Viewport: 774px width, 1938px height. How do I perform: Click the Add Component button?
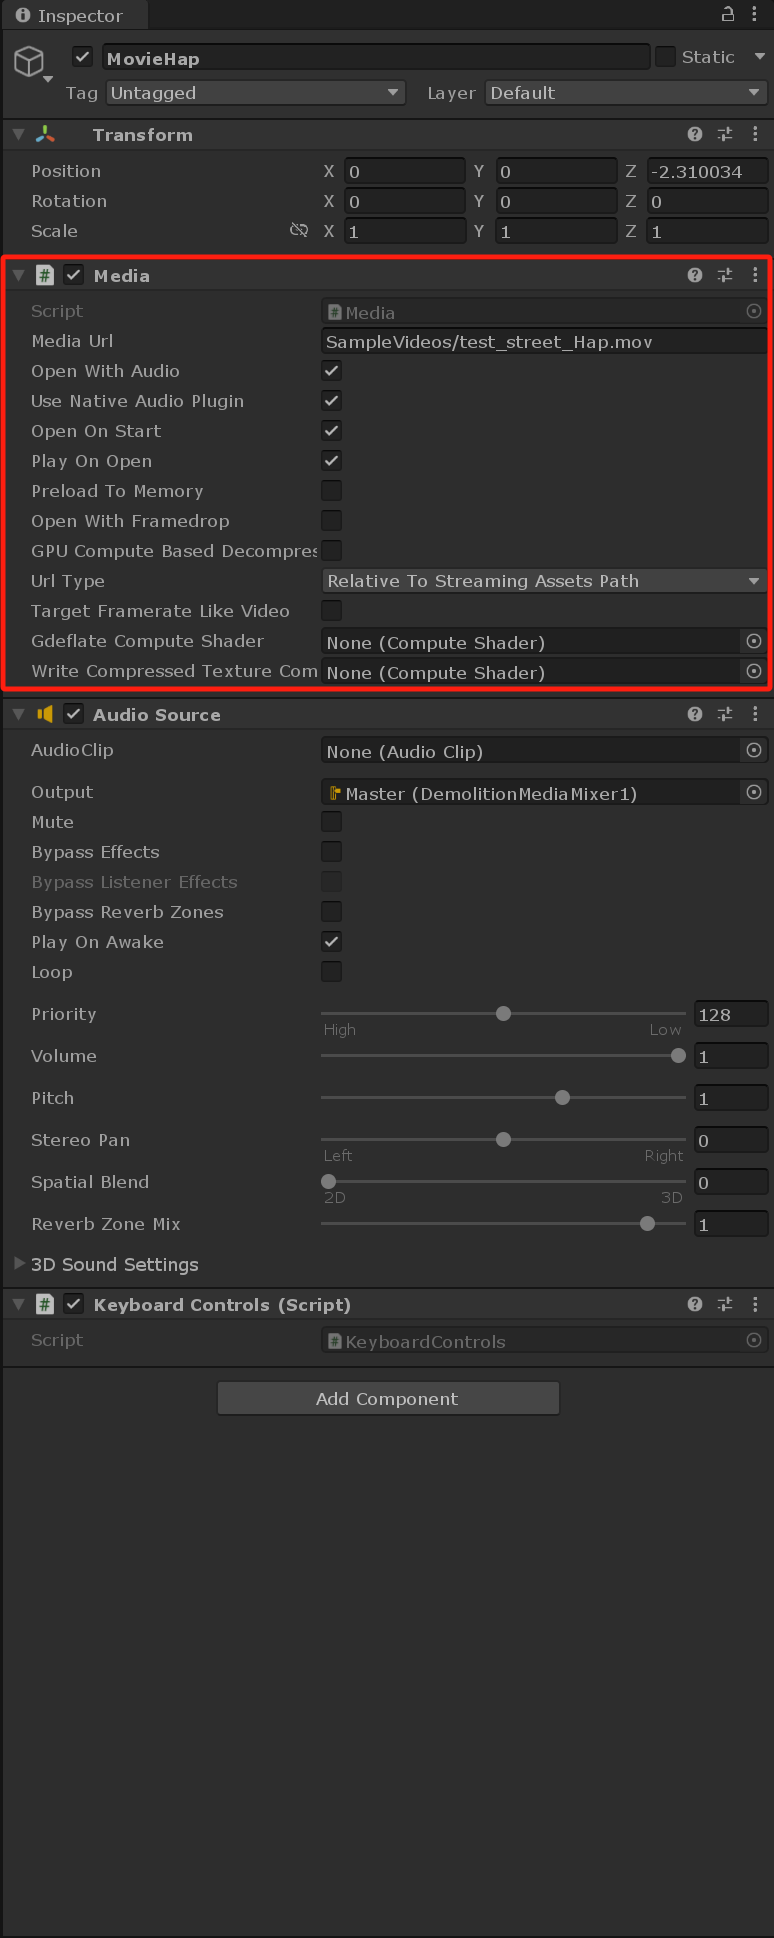387,1399
